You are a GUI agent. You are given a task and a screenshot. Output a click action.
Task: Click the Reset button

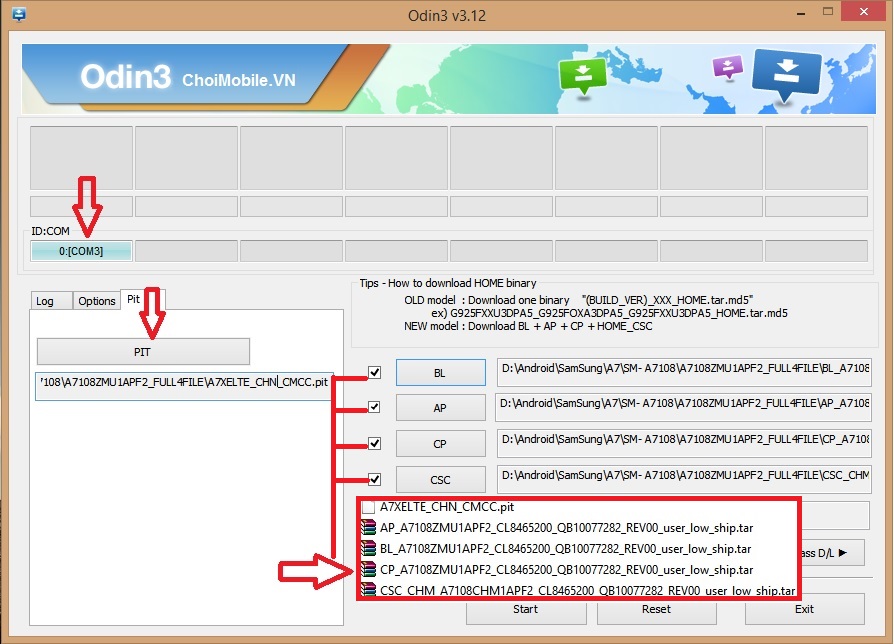coord(656,609)
